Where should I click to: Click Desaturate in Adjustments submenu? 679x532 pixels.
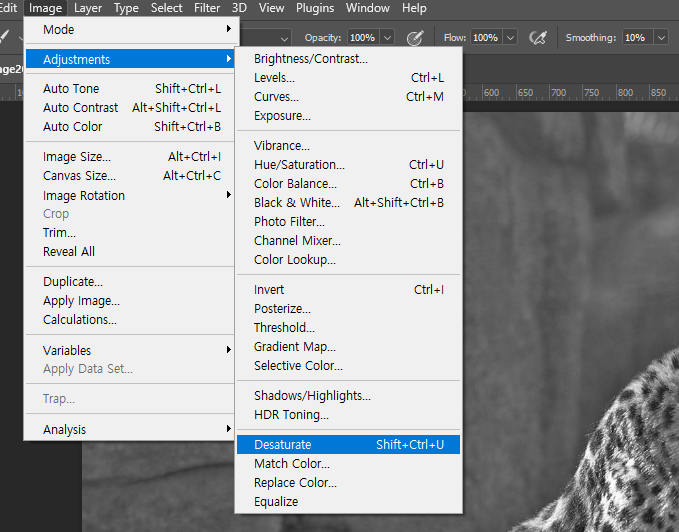(x=348, y=445)
